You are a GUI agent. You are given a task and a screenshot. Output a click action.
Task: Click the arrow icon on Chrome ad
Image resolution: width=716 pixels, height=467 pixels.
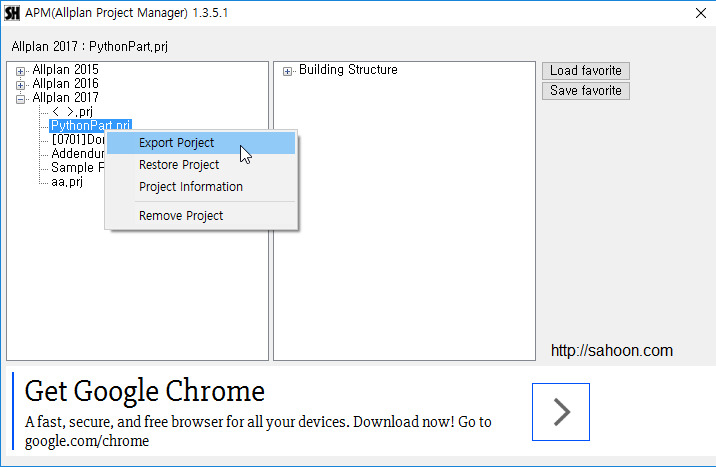click(560, 411)
